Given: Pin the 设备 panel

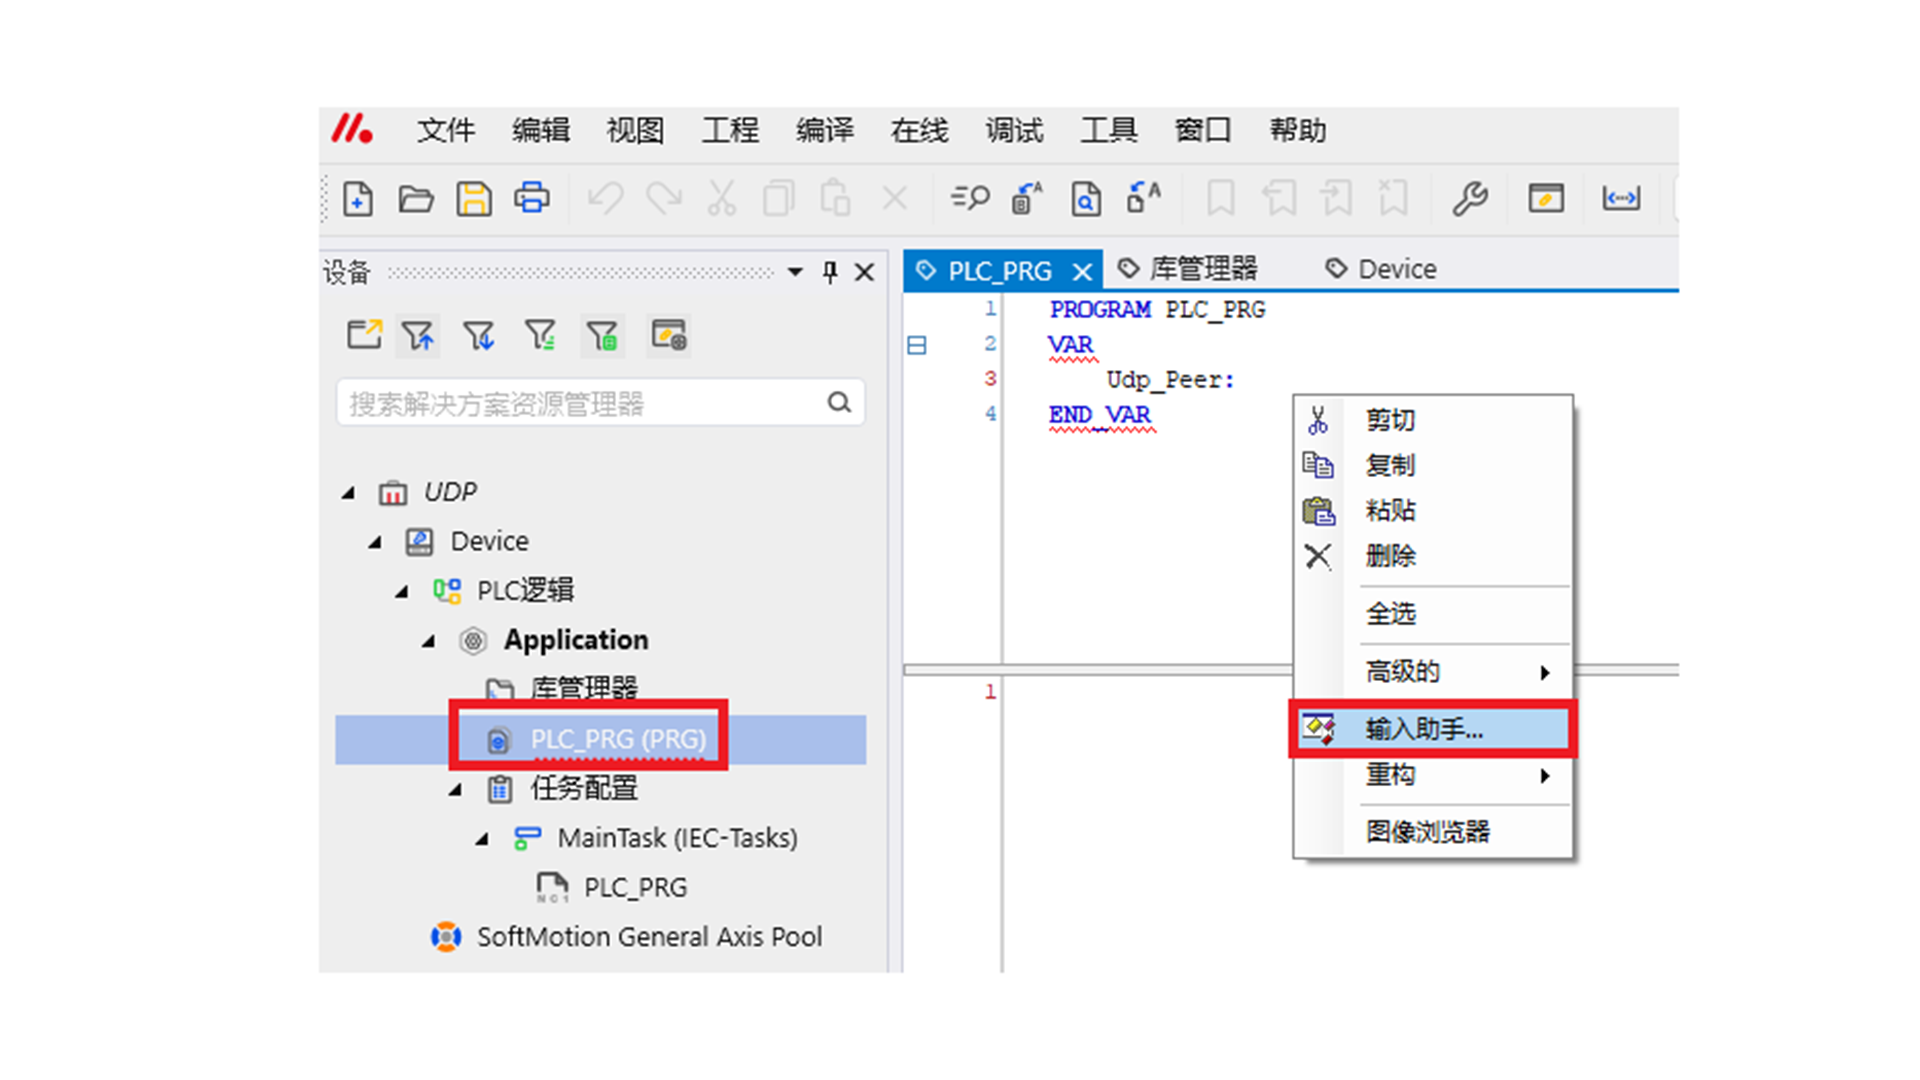Looking at the screenshot, I should 830,272.
